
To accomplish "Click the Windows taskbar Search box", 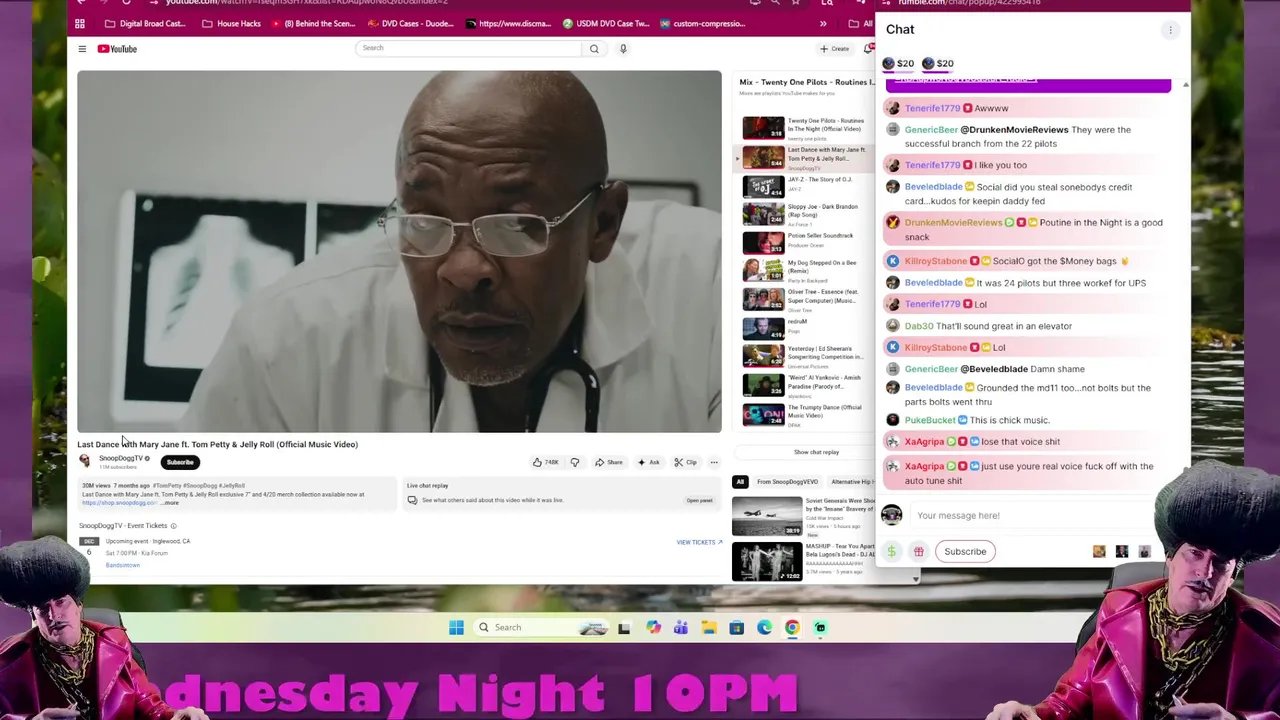I will (541, 627).
